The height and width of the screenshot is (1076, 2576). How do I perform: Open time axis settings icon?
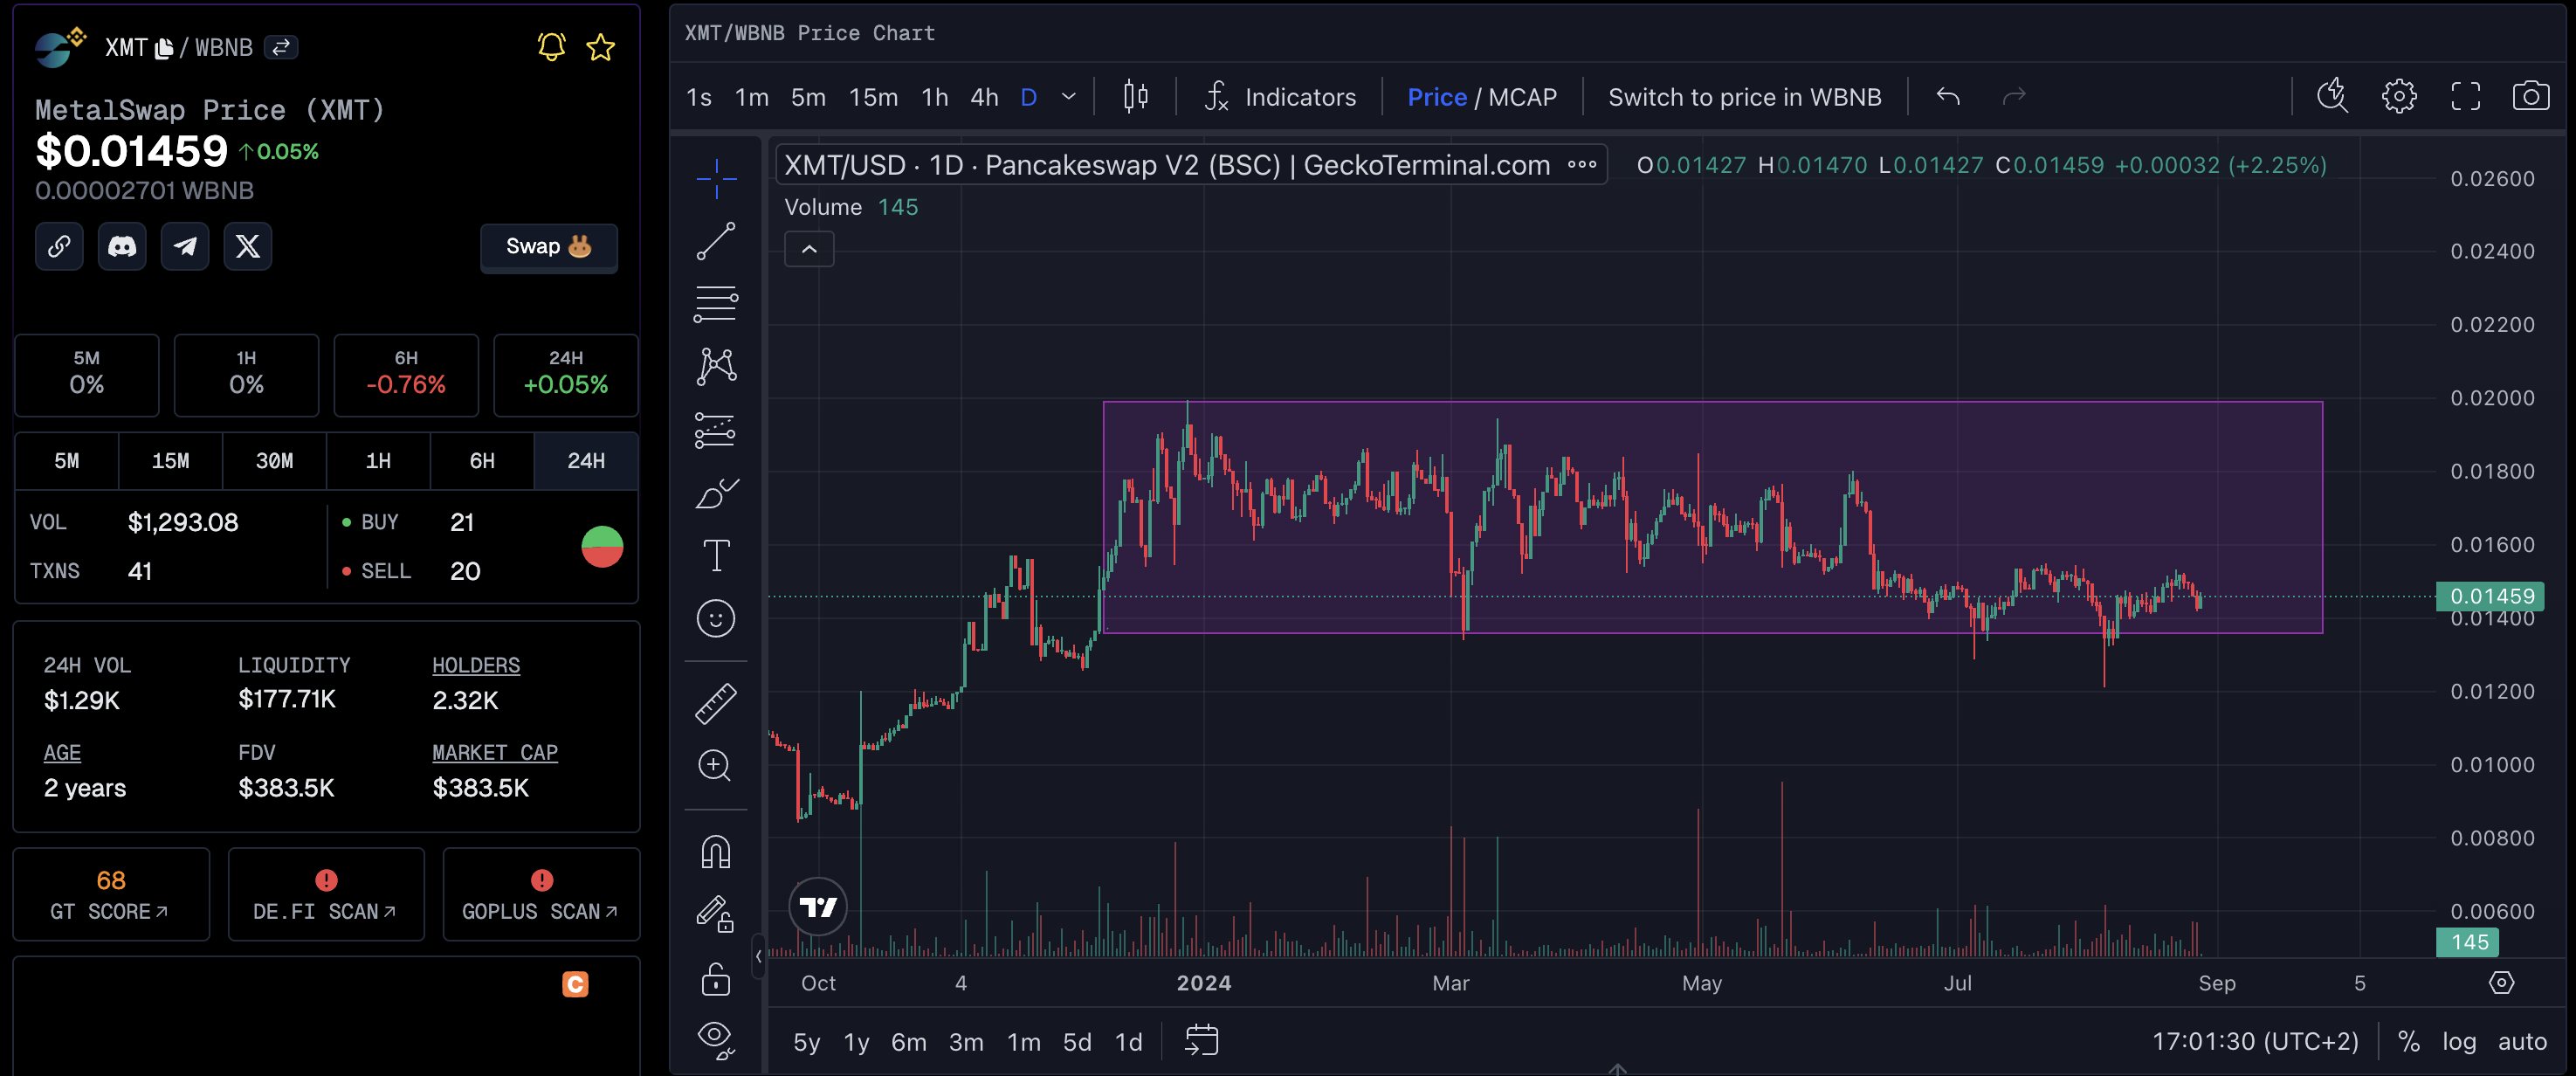pos(2501,983)
